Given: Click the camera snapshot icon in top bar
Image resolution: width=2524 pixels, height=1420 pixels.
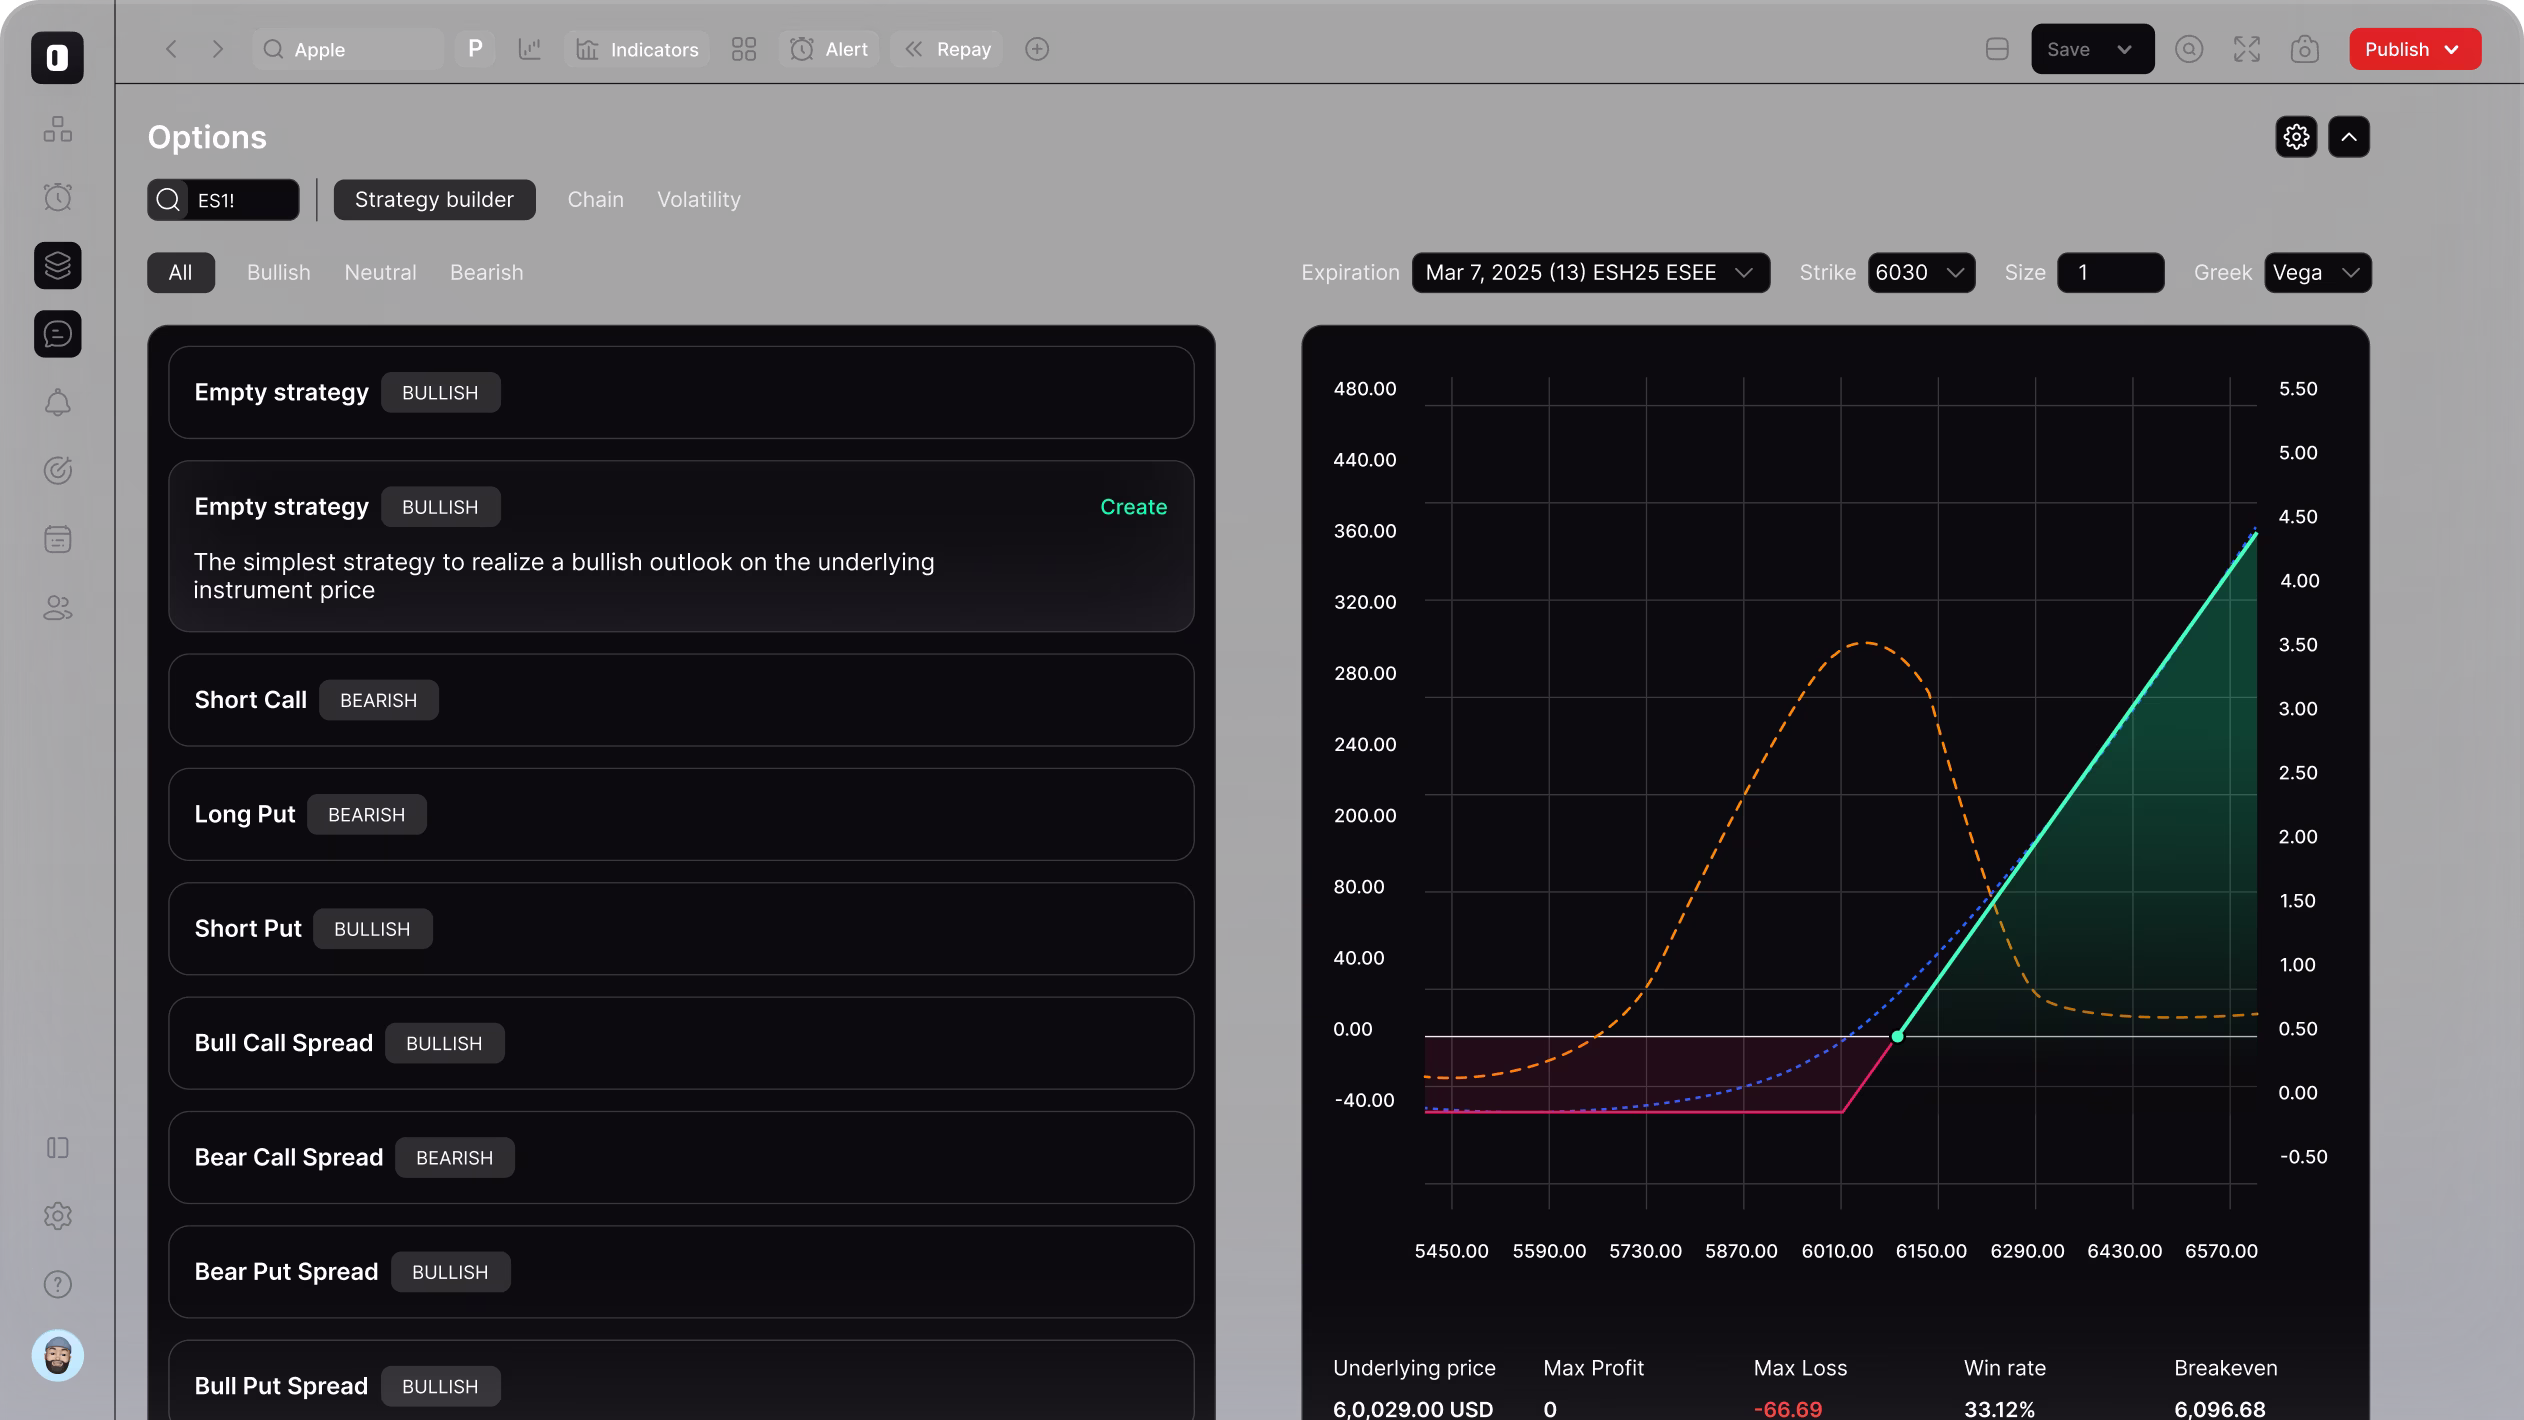Looking at the screenshot, I should pos(2304,49).
